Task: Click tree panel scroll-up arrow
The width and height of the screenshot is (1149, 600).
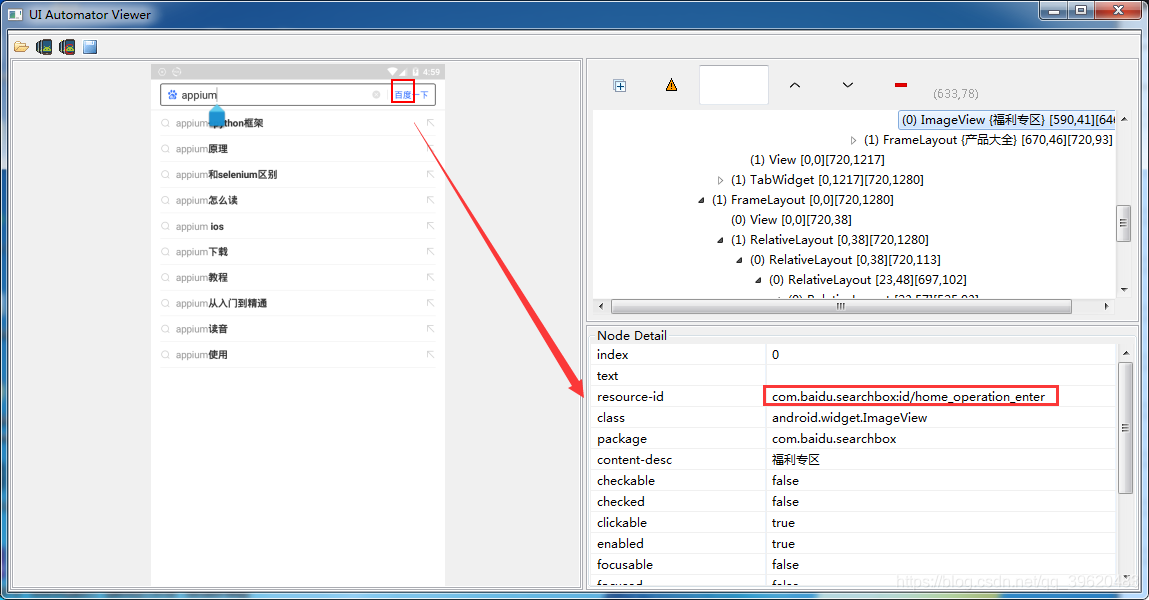Action: (x=1124, y=119)
